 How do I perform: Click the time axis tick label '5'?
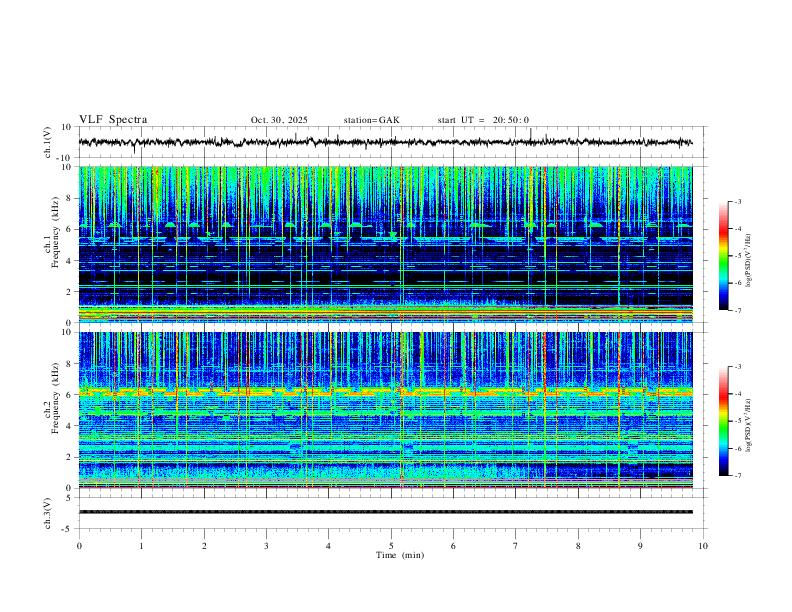391,546
